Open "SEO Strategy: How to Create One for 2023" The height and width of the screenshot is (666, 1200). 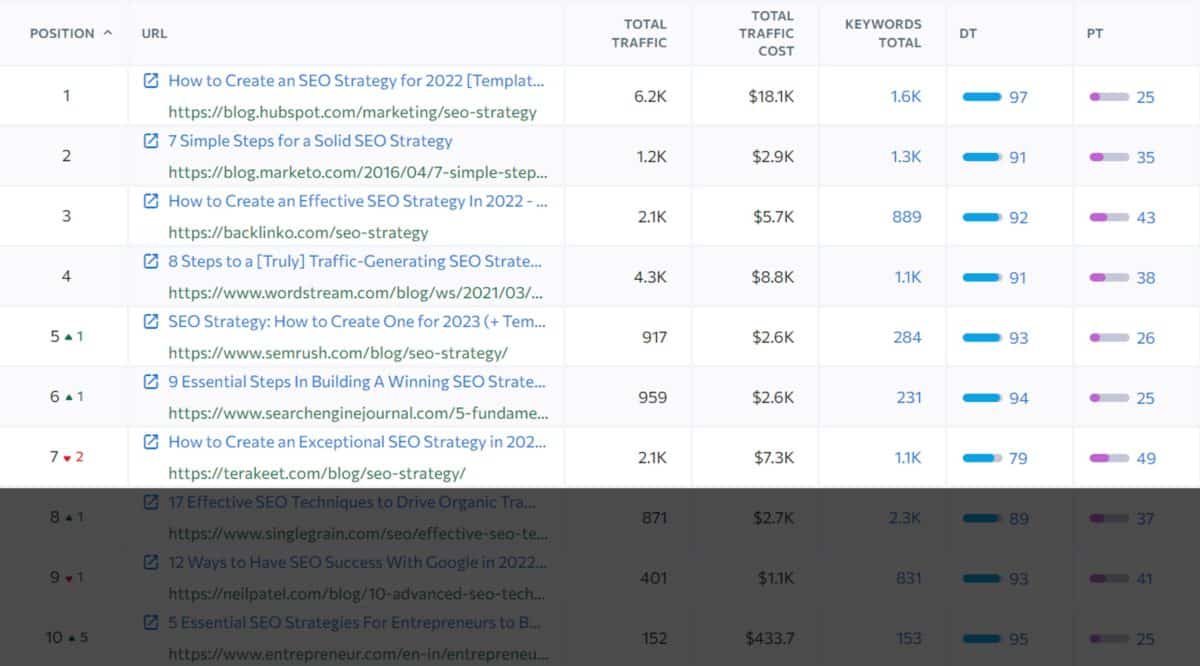click(x=353, y=321)
